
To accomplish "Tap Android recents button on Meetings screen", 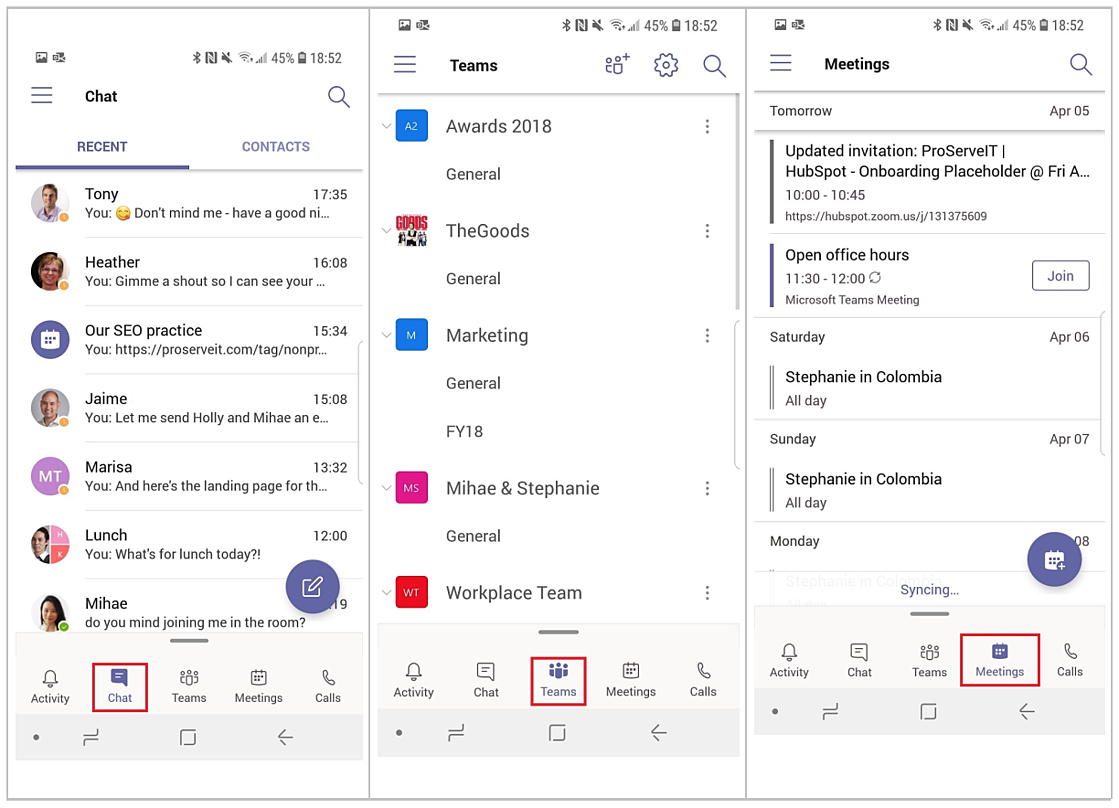I will pos(830,712).
